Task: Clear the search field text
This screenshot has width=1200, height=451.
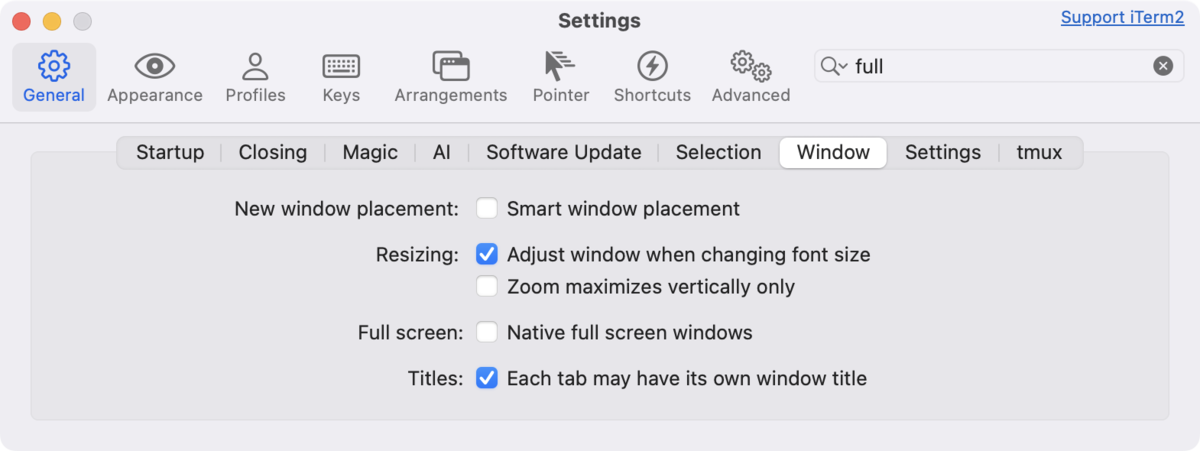Action: tap(1163, 66)
